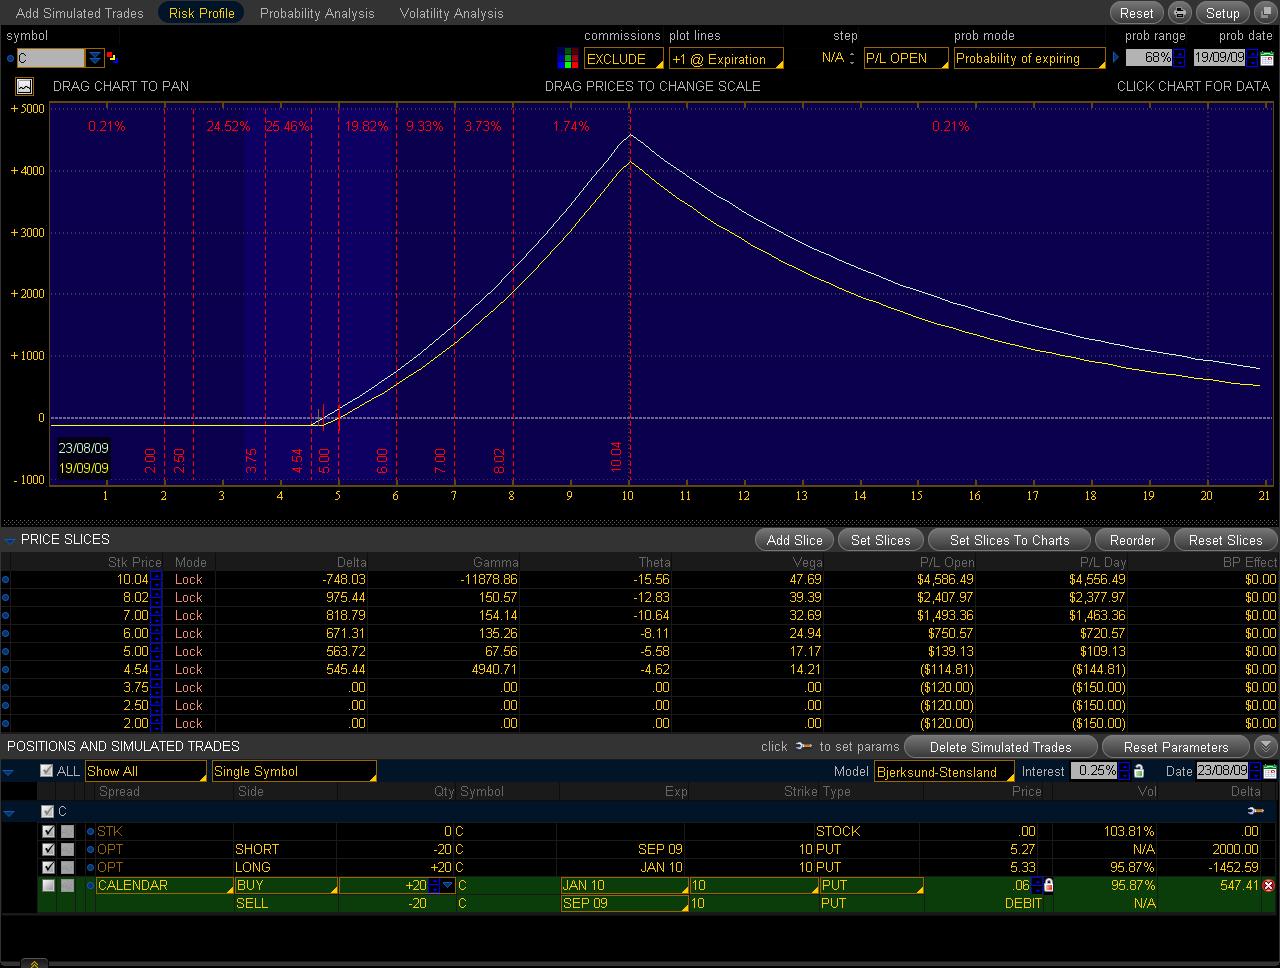Click the Reorder button
1280x968 pixels.
(1132, 540)
